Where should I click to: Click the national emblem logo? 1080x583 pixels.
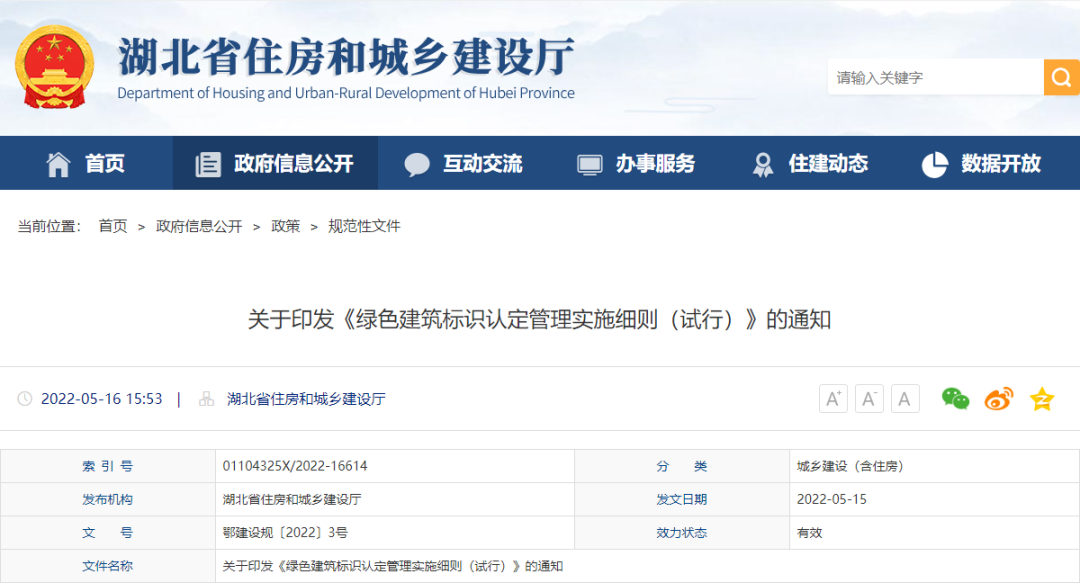[54, 67]
